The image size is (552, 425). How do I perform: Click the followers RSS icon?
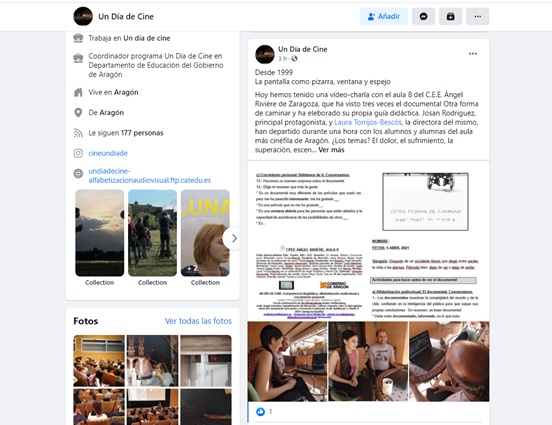[78, 133]
